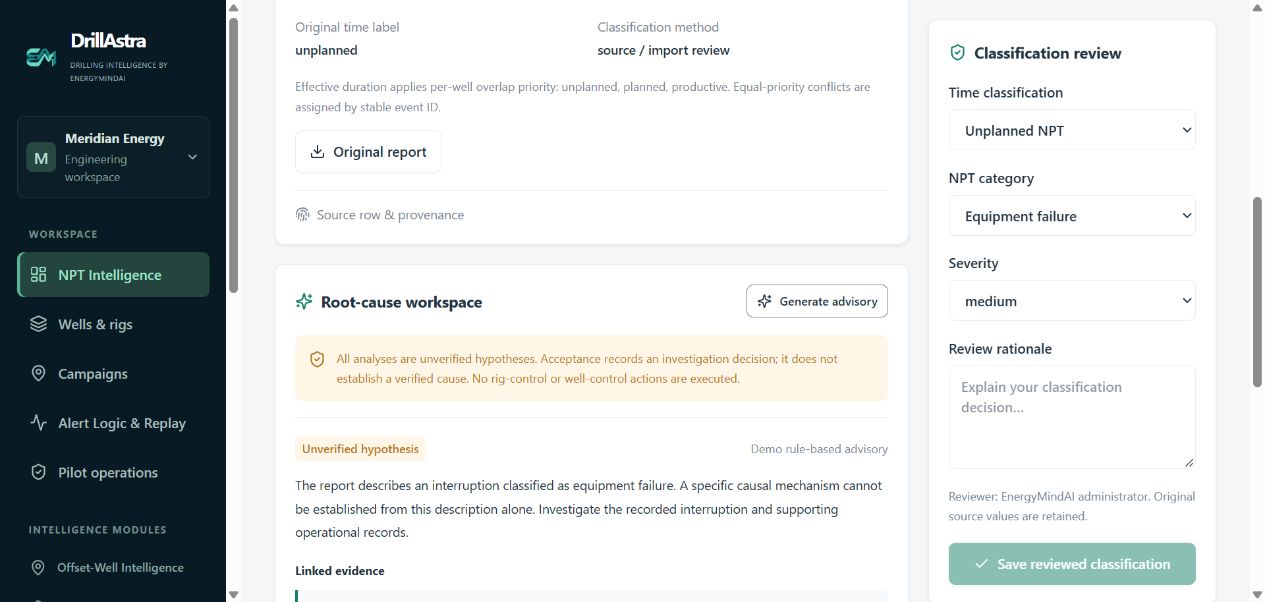Click the download icon on Original report

pyautogui.click(x=318, y=152)
